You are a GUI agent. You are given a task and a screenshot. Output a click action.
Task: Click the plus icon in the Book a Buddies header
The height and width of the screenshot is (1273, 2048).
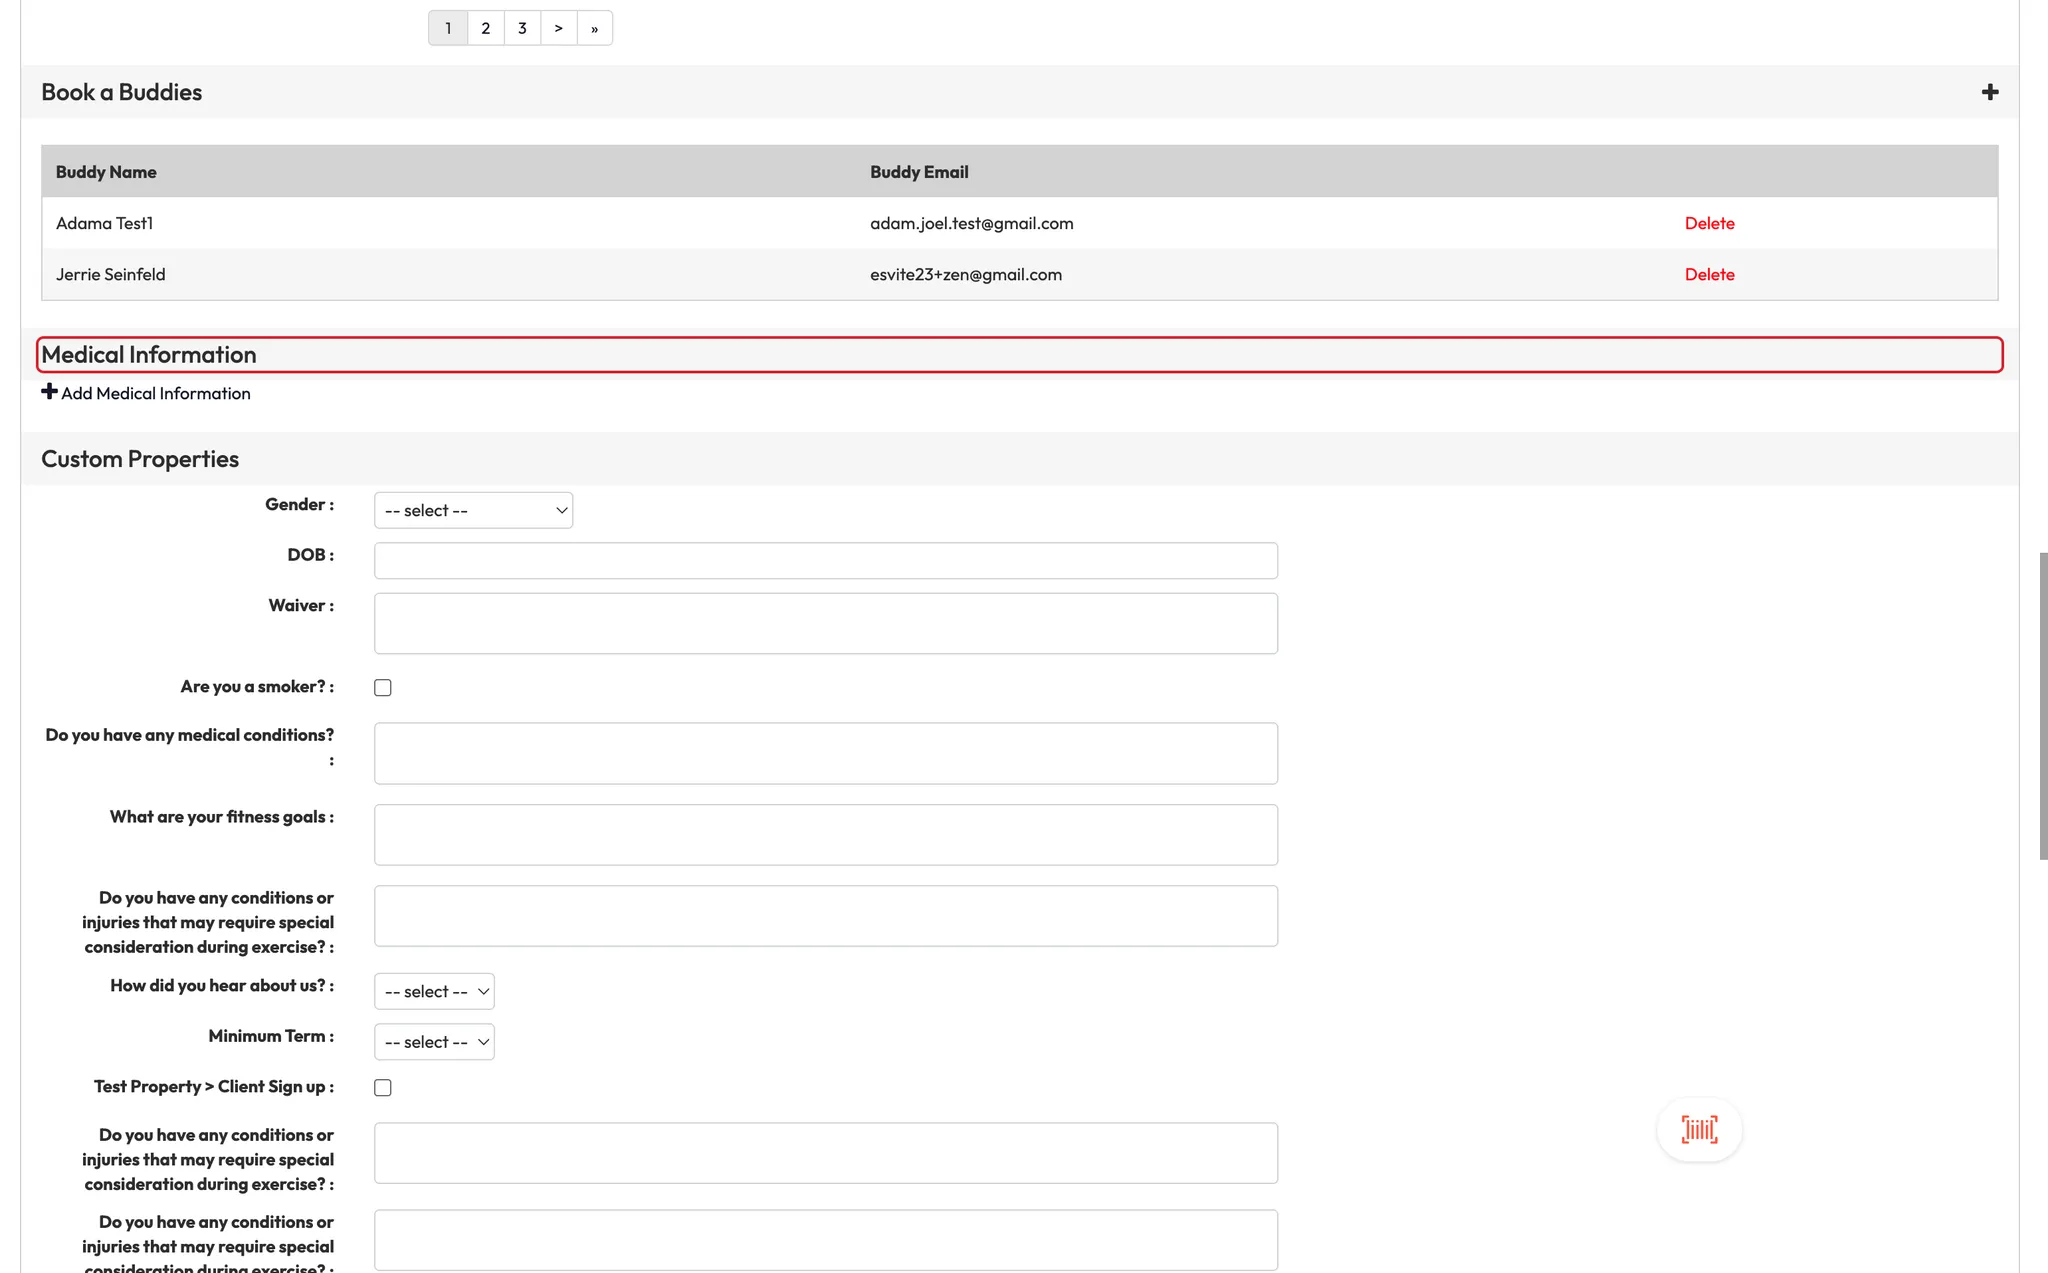[1989, 92]
